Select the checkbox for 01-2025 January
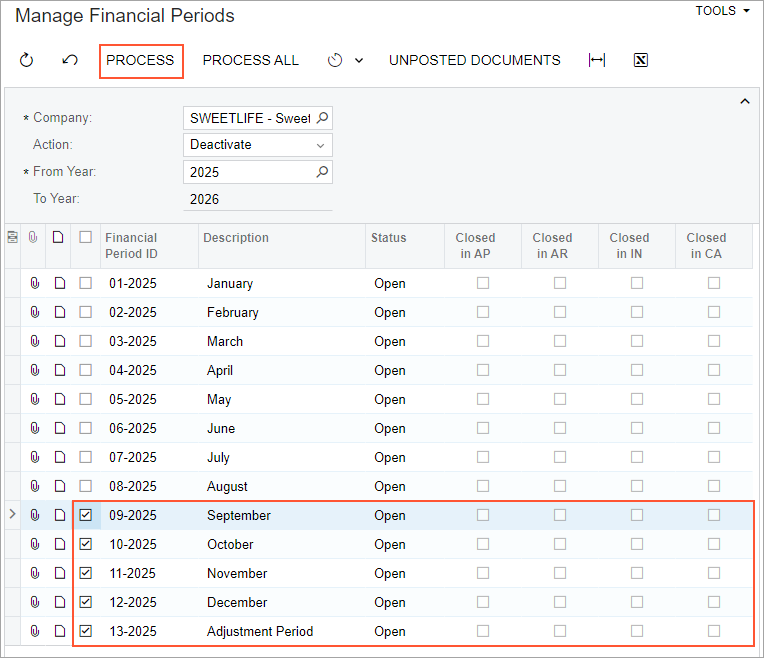Viewport: 764px width, 658px height. tap(86, 283)
